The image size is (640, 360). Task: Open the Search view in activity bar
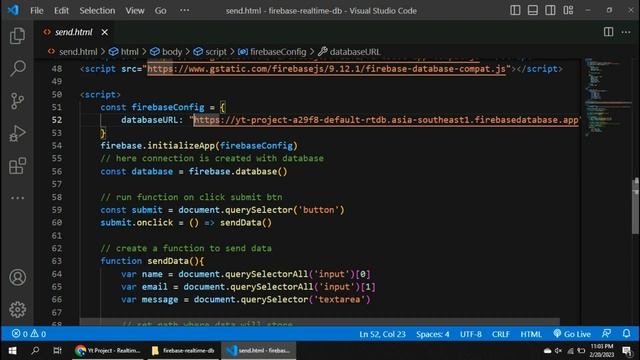click(17, 68)
